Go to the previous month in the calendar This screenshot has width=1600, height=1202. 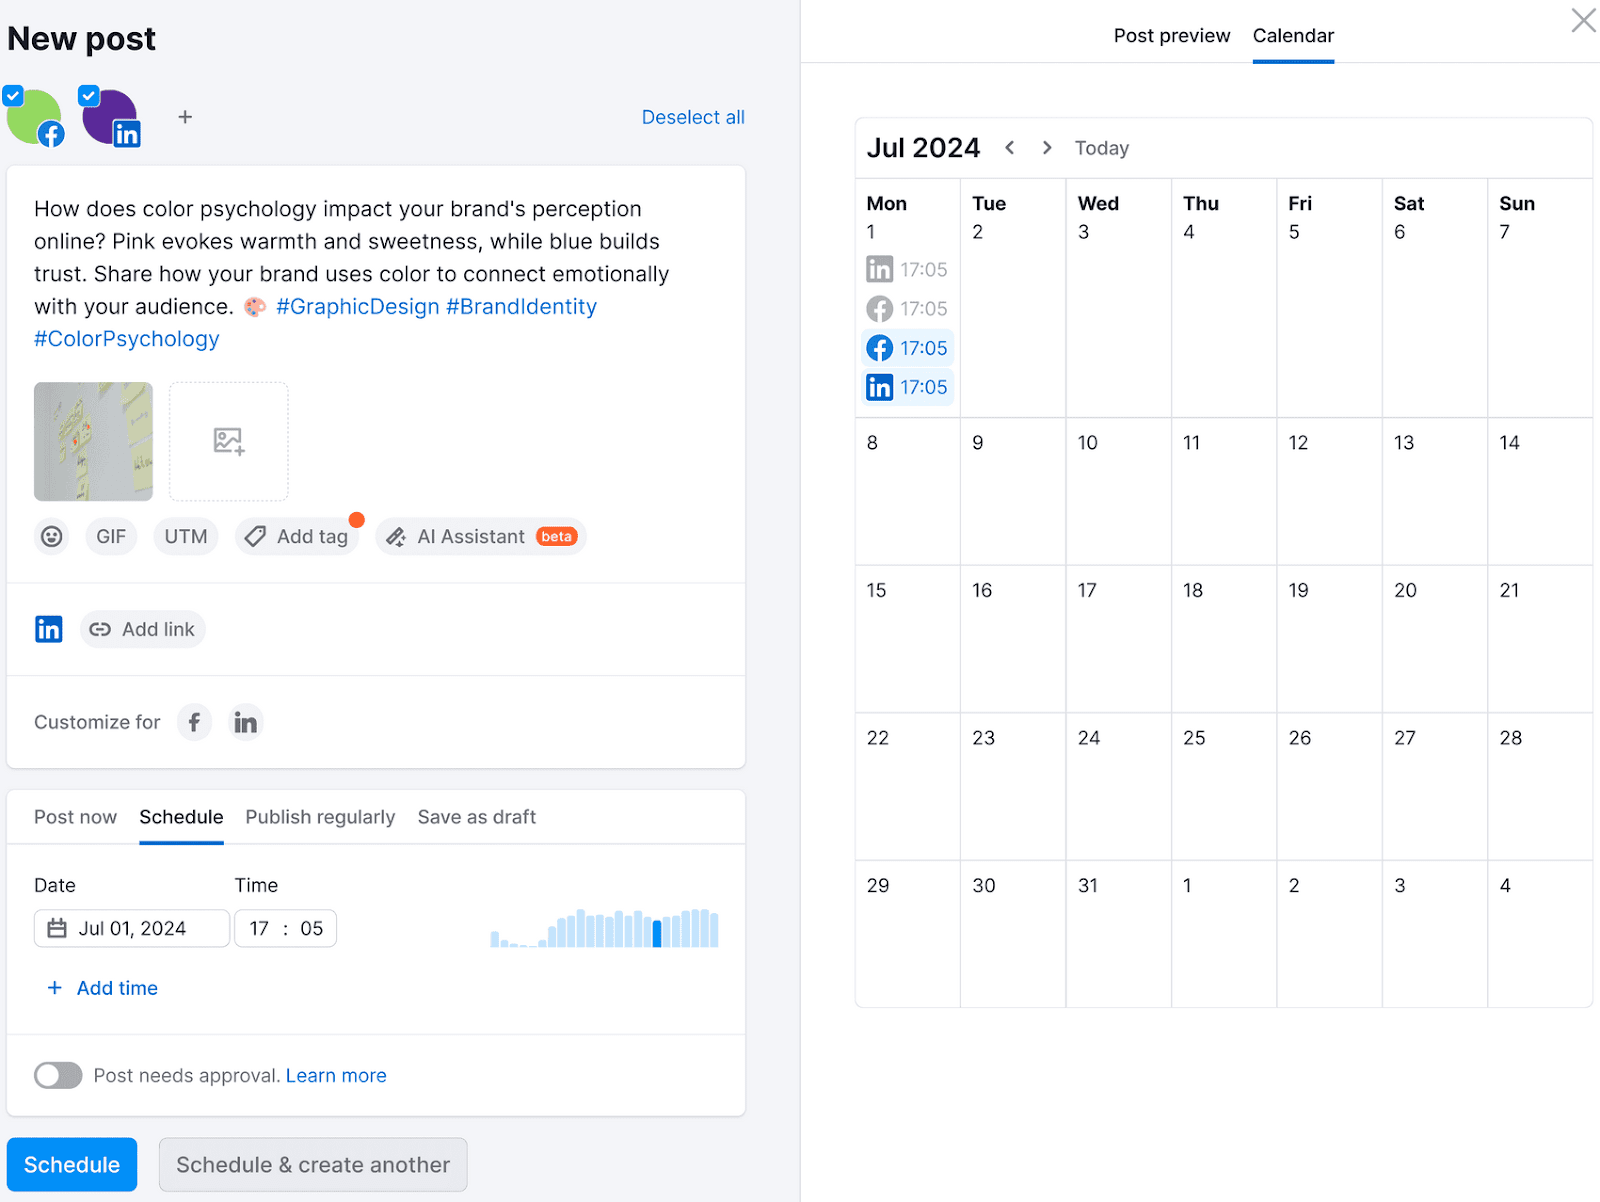coord(1010,147)
